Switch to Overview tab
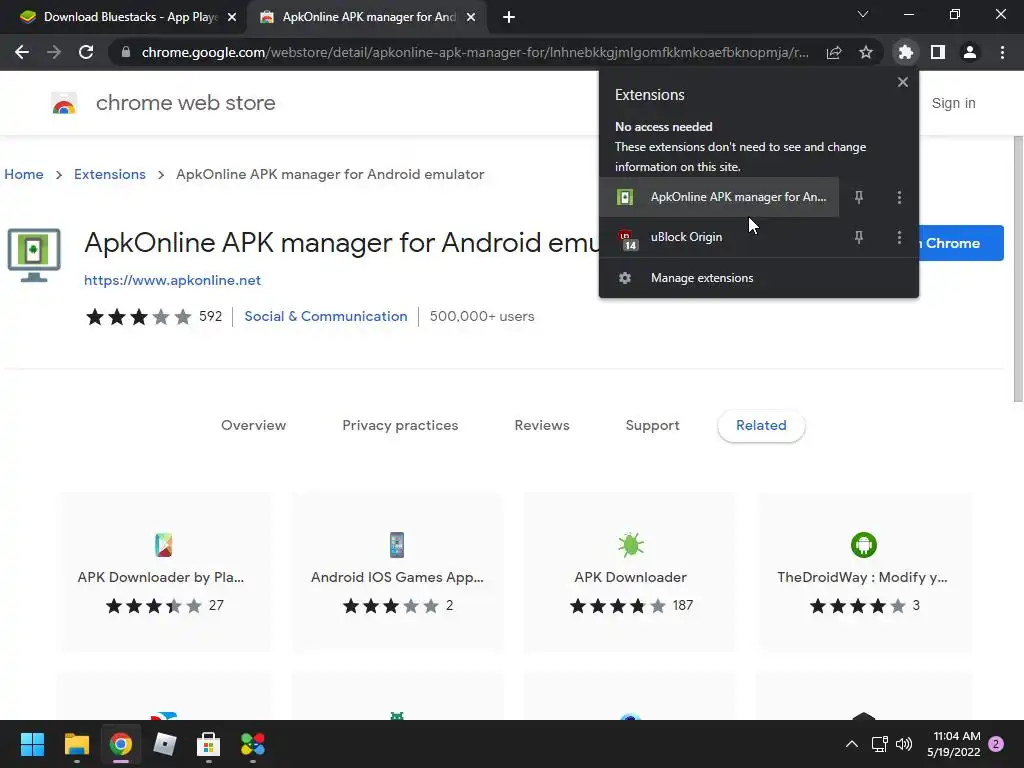This screenshot has height=768, width=1024. point(253,426)
